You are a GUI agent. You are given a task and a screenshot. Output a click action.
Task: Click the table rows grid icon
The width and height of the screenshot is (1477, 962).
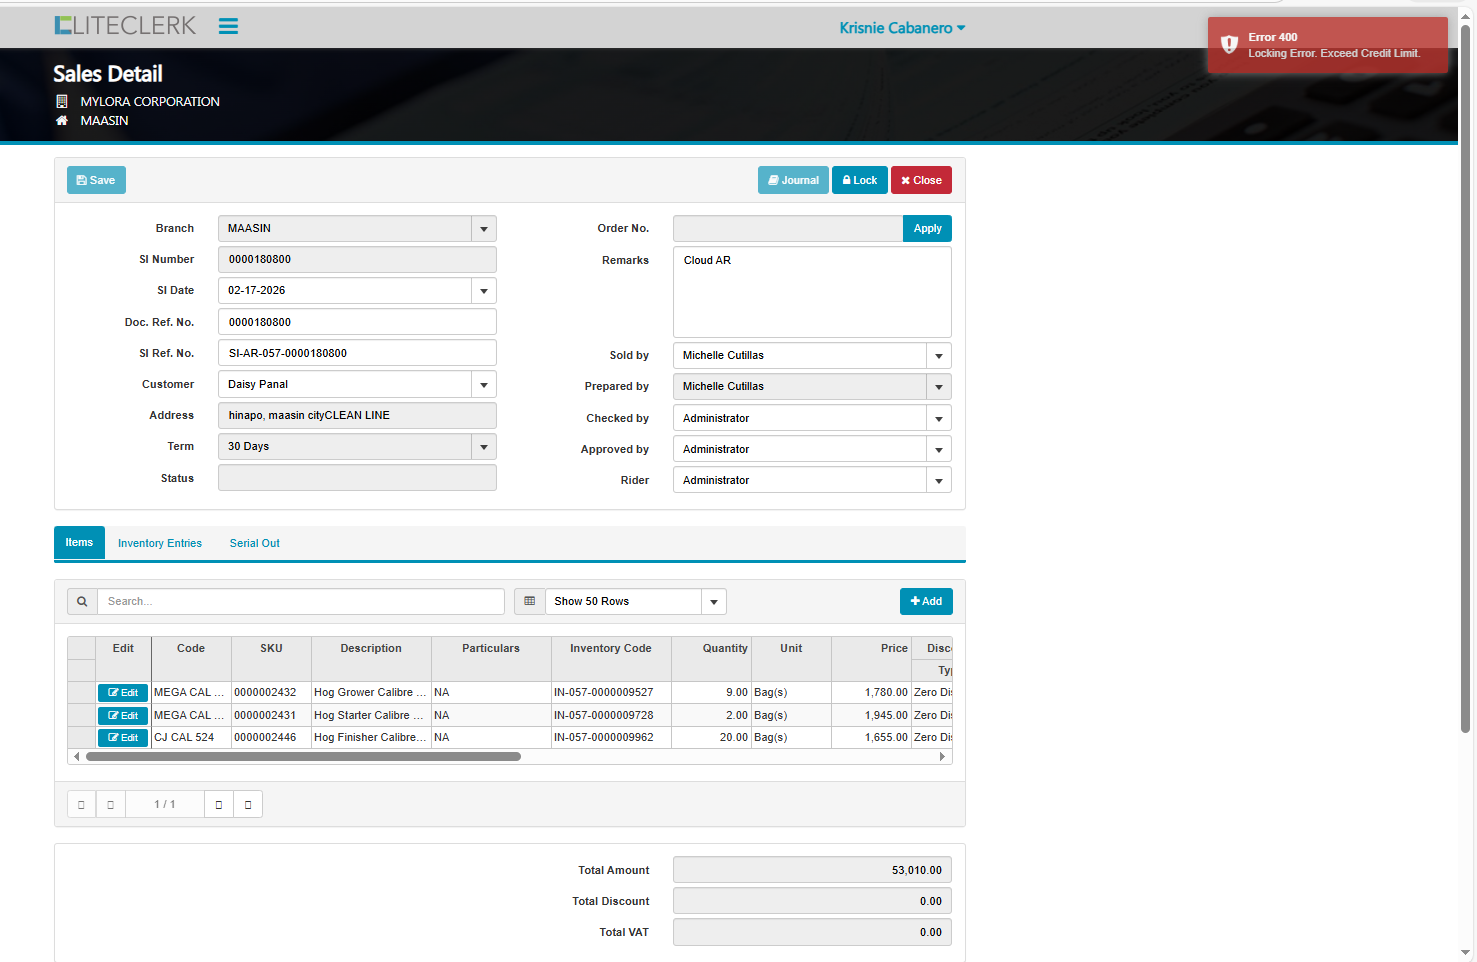pos(530,601)
